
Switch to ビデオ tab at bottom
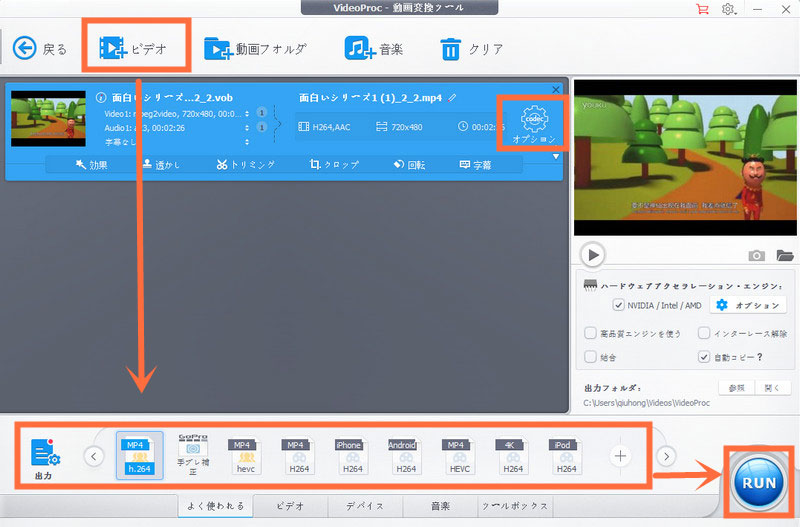click(x=290, y=506)
